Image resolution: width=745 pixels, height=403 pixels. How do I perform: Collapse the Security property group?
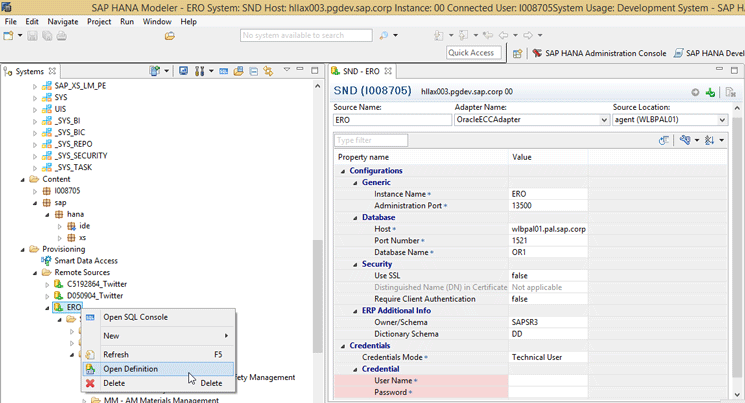click(x=355, y=265)
